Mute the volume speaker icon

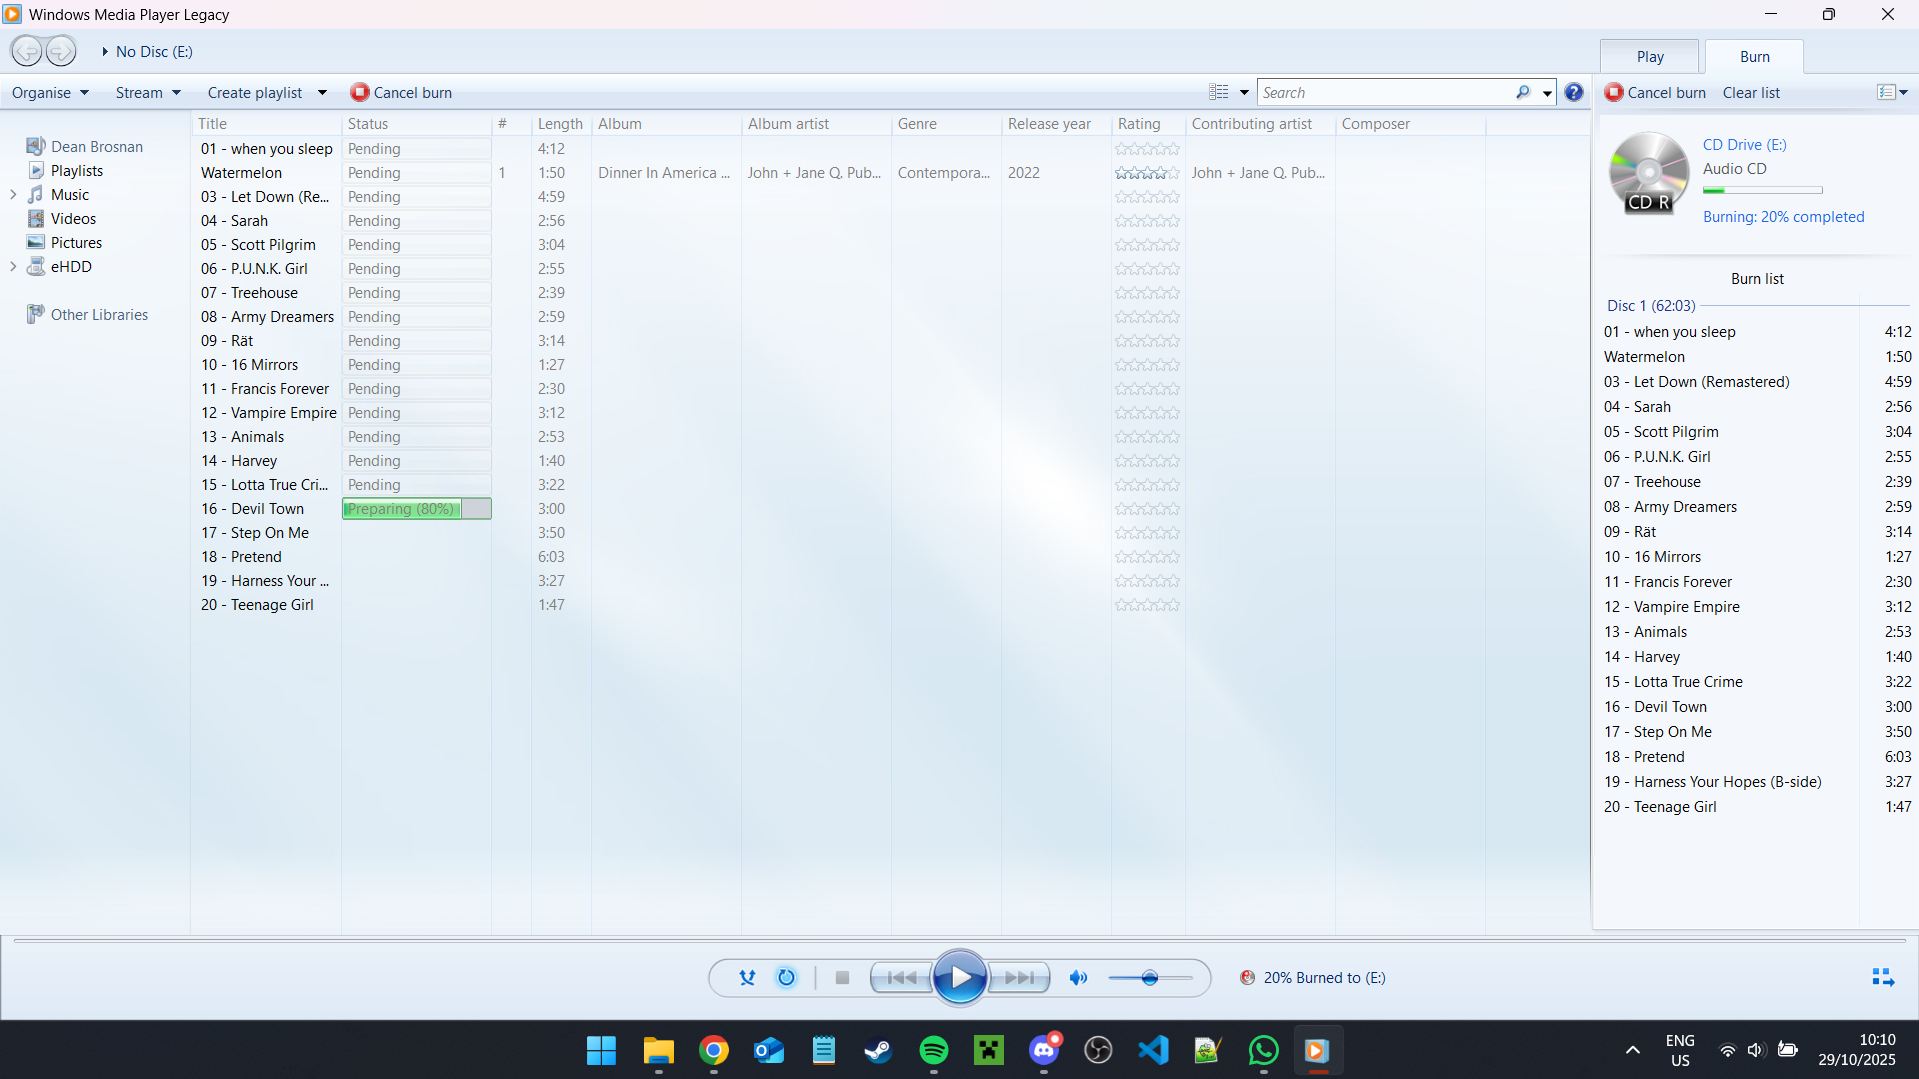(x=1078, y=978)
